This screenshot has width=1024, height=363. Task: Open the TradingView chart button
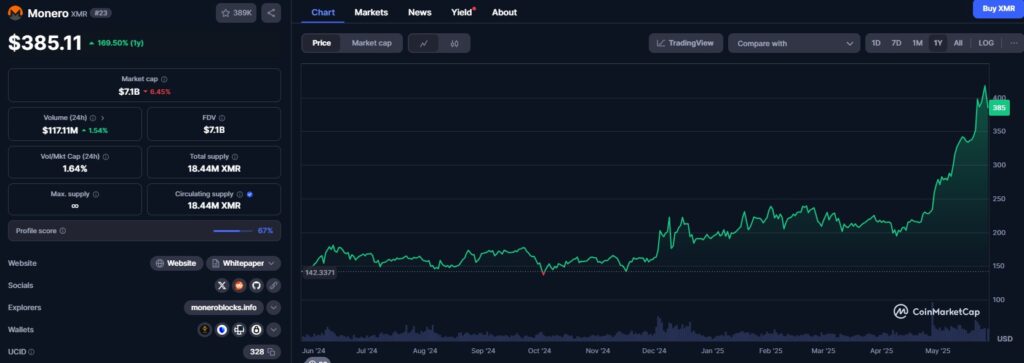coord(686,43)
